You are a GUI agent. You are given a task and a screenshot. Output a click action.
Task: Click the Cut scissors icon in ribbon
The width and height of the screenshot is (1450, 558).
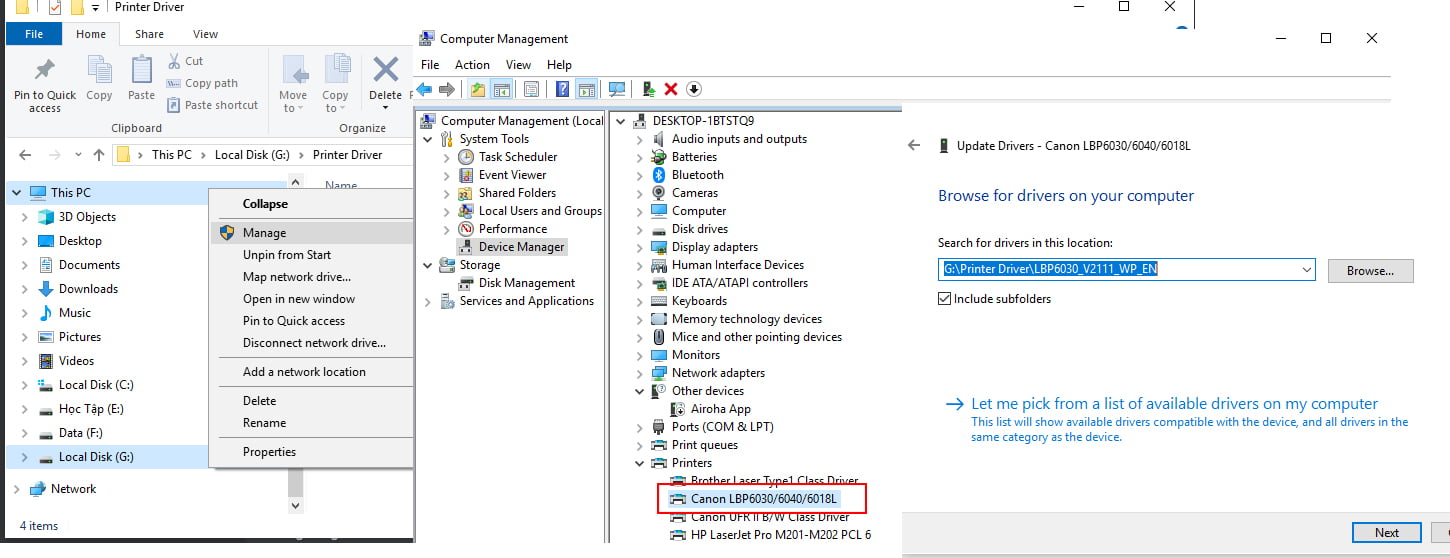click(174, 61)
